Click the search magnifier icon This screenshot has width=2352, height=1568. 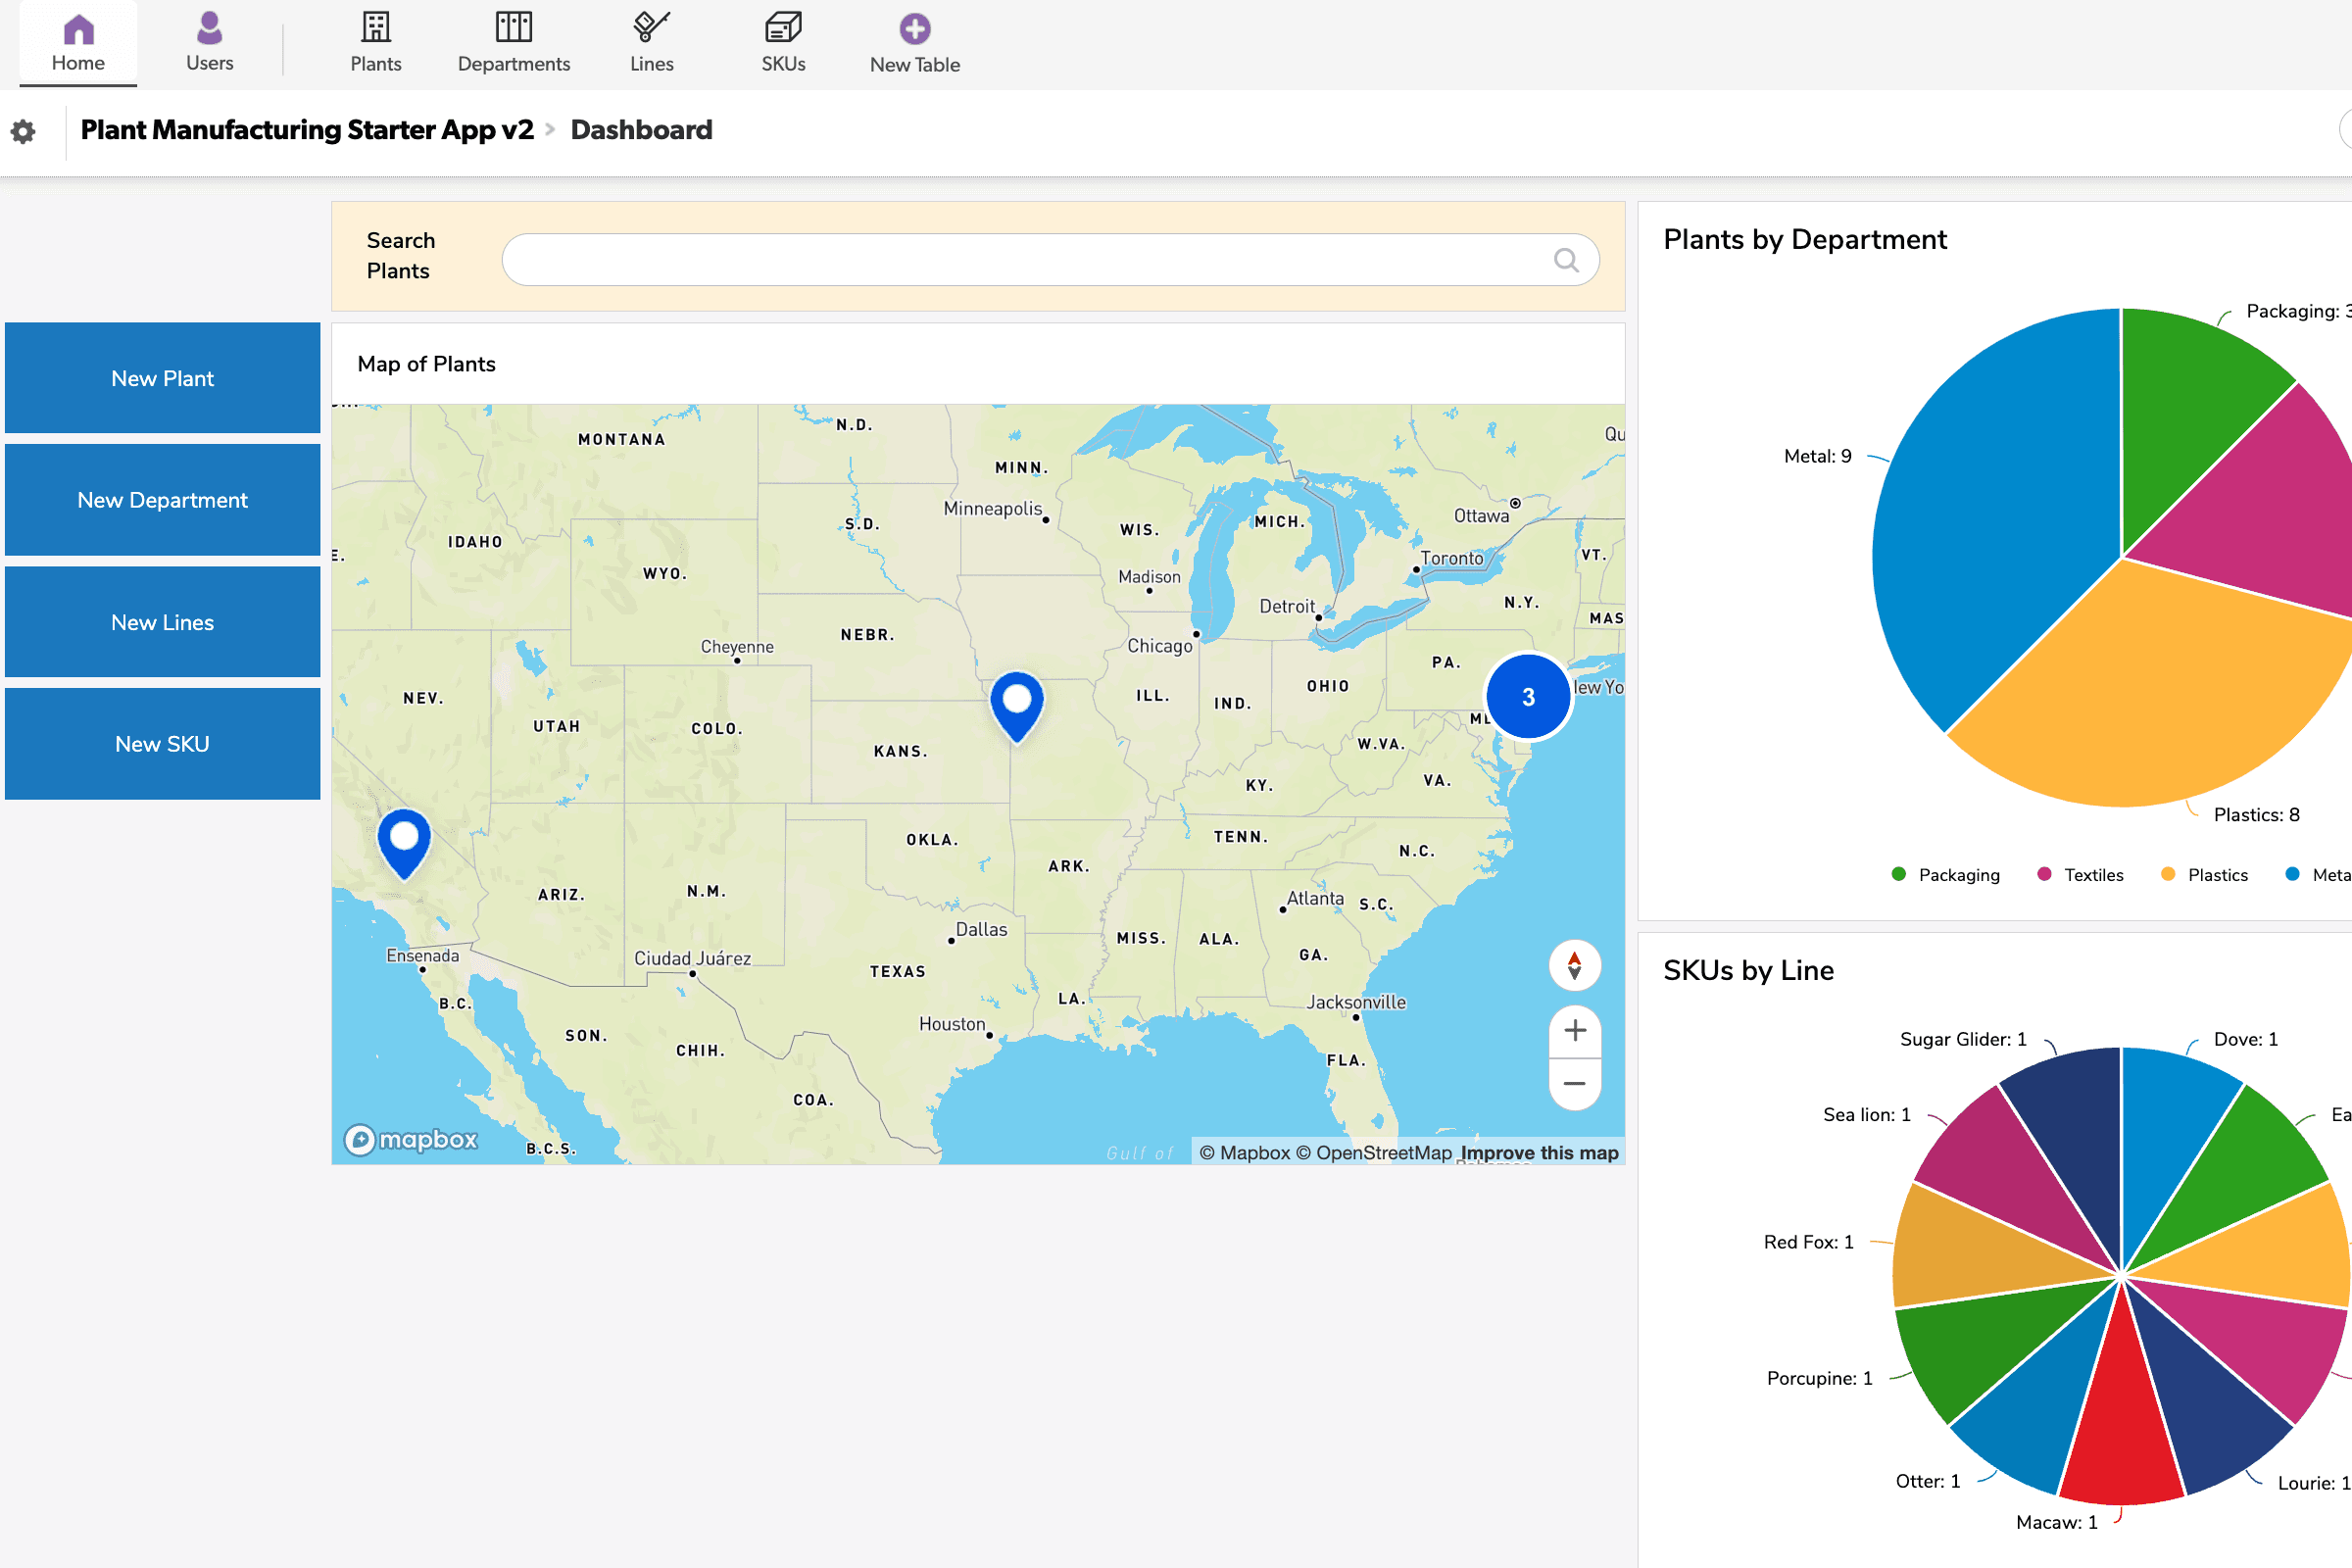coord(1567,259)
